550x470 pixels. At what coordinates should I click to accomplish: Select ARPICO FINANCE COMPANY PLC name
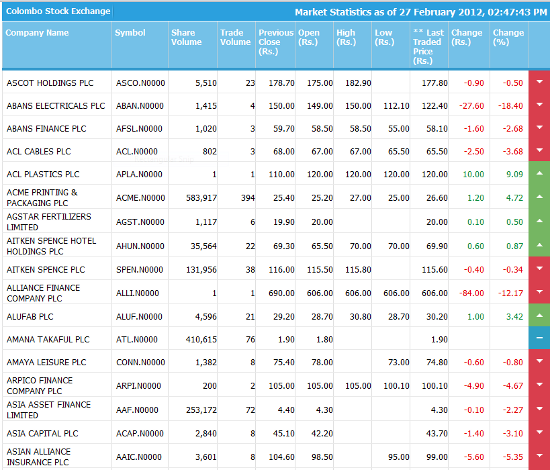[x=39, y=386]
